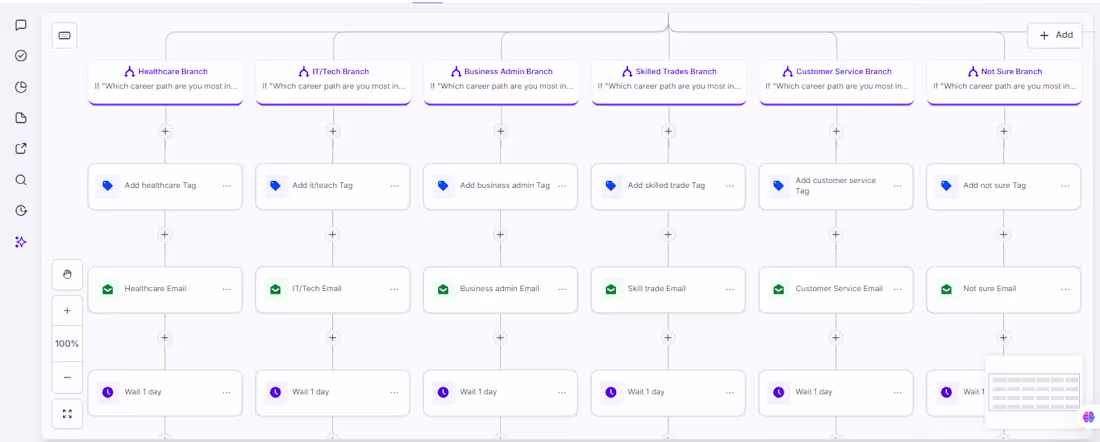Open options menu for Business admin Email
Screen dimensions: 1100x442
coord(562,289)
